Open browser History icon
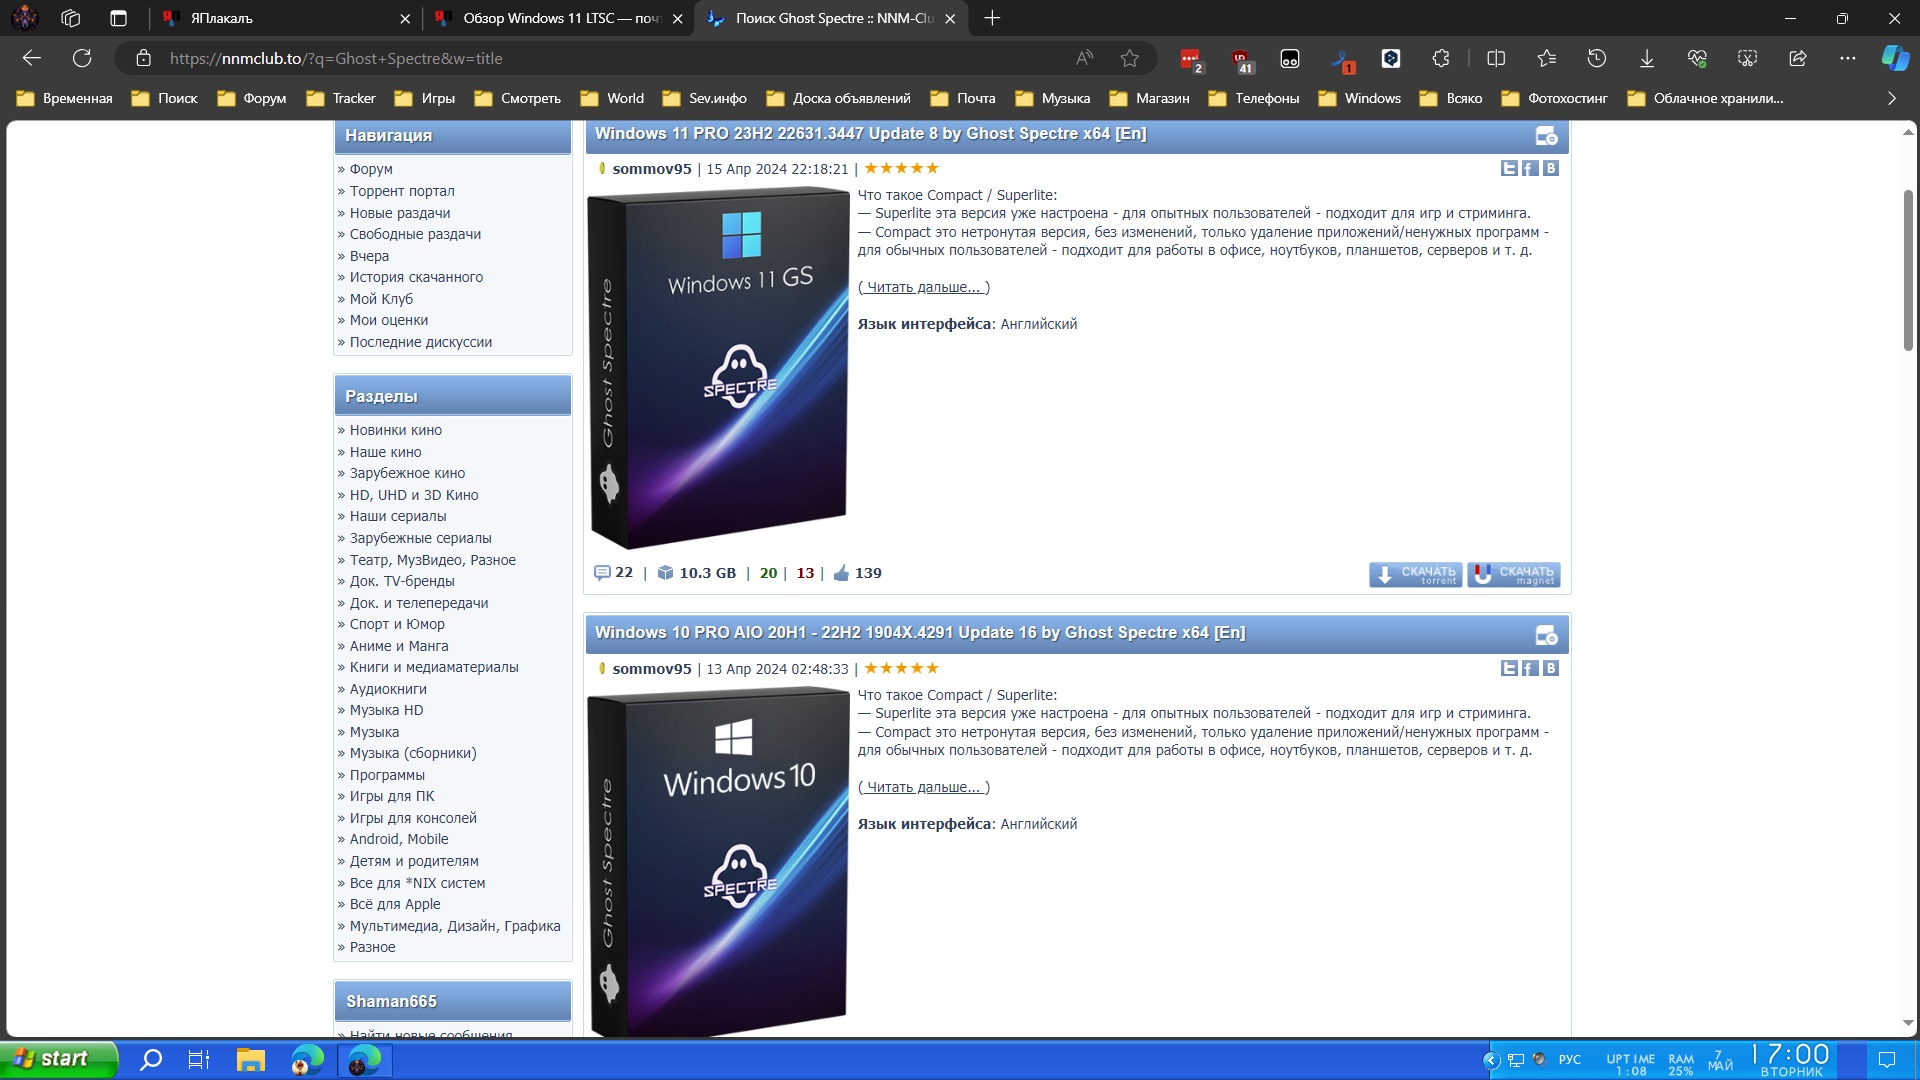 pos(1597,58)
